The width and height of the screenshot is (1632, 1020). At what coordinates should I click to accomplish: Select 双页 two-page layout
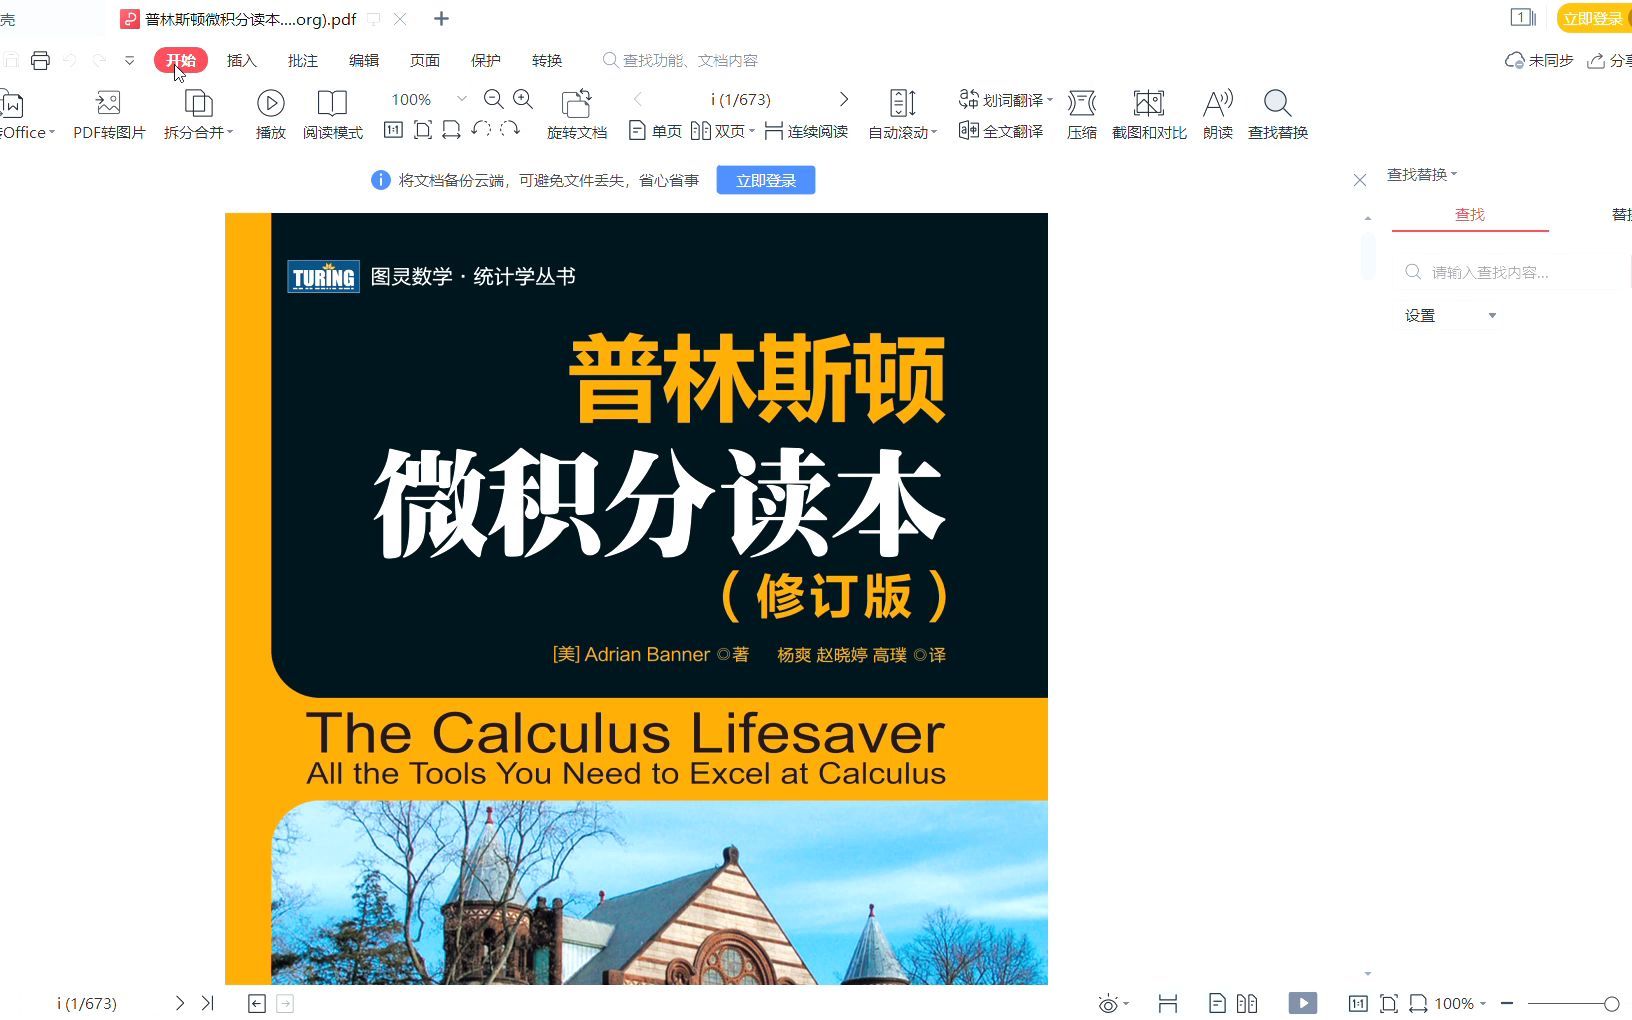(722, 131)
